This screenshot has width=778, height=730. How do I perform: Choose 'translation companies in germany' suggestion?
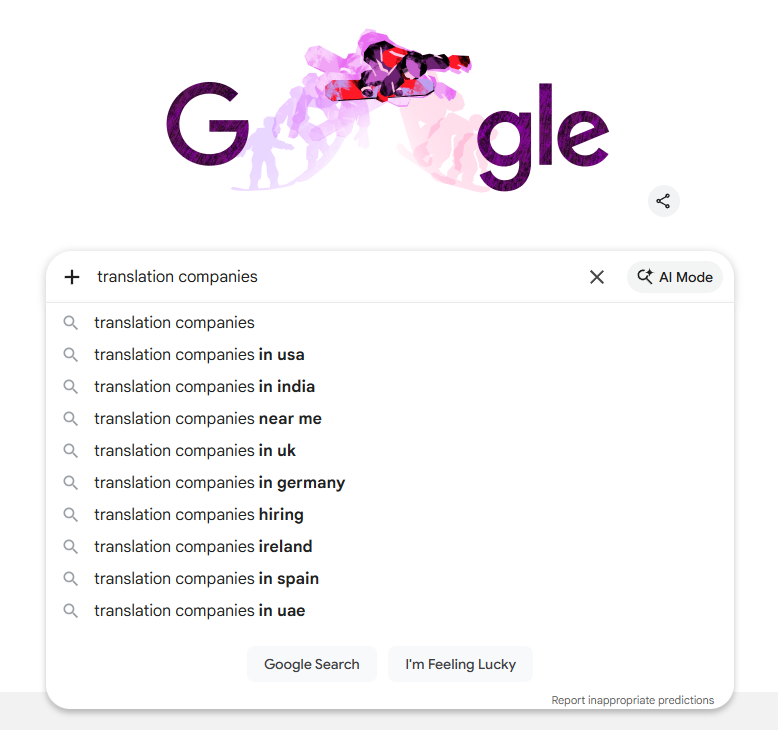coord(219,483)
